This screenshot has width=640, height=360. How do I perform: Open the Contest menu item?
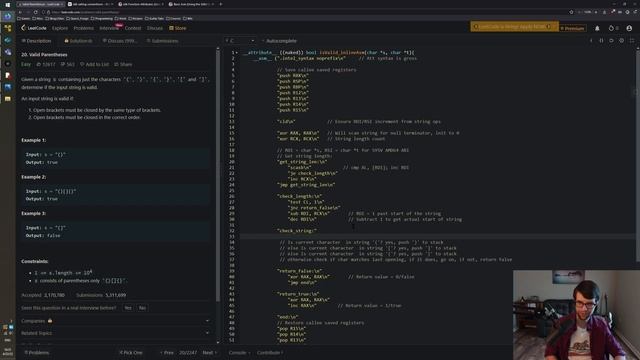[x=133, y=28]
